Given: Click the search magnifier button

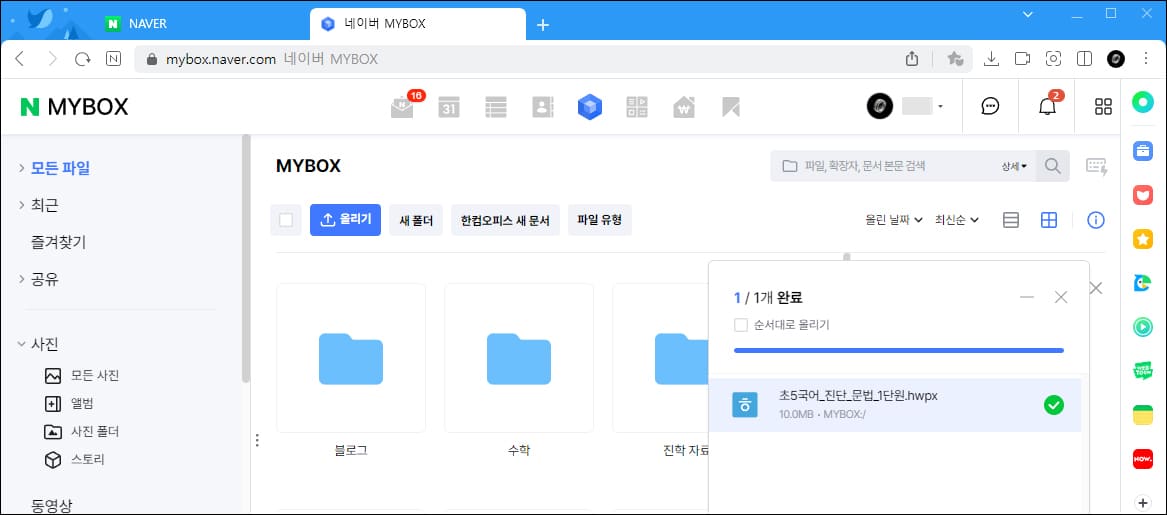Looking at the screenshot, I should (x=1052, y=166).
